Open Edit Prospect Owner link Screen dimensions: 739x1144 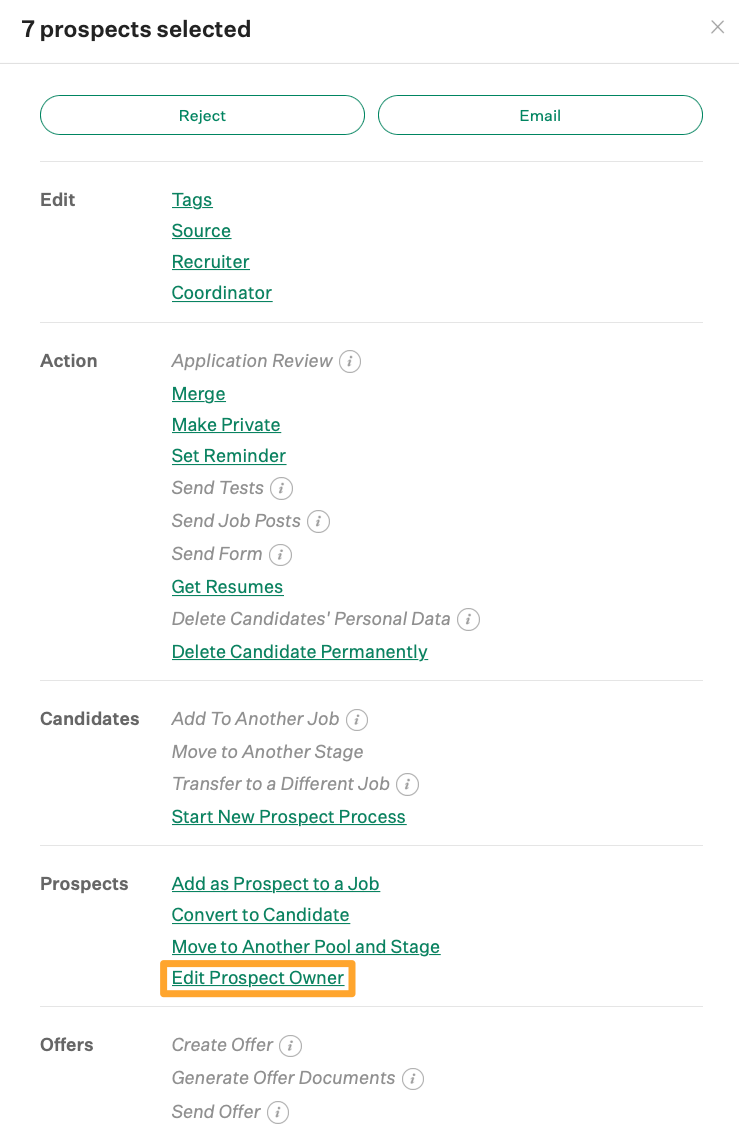(257, 978)
